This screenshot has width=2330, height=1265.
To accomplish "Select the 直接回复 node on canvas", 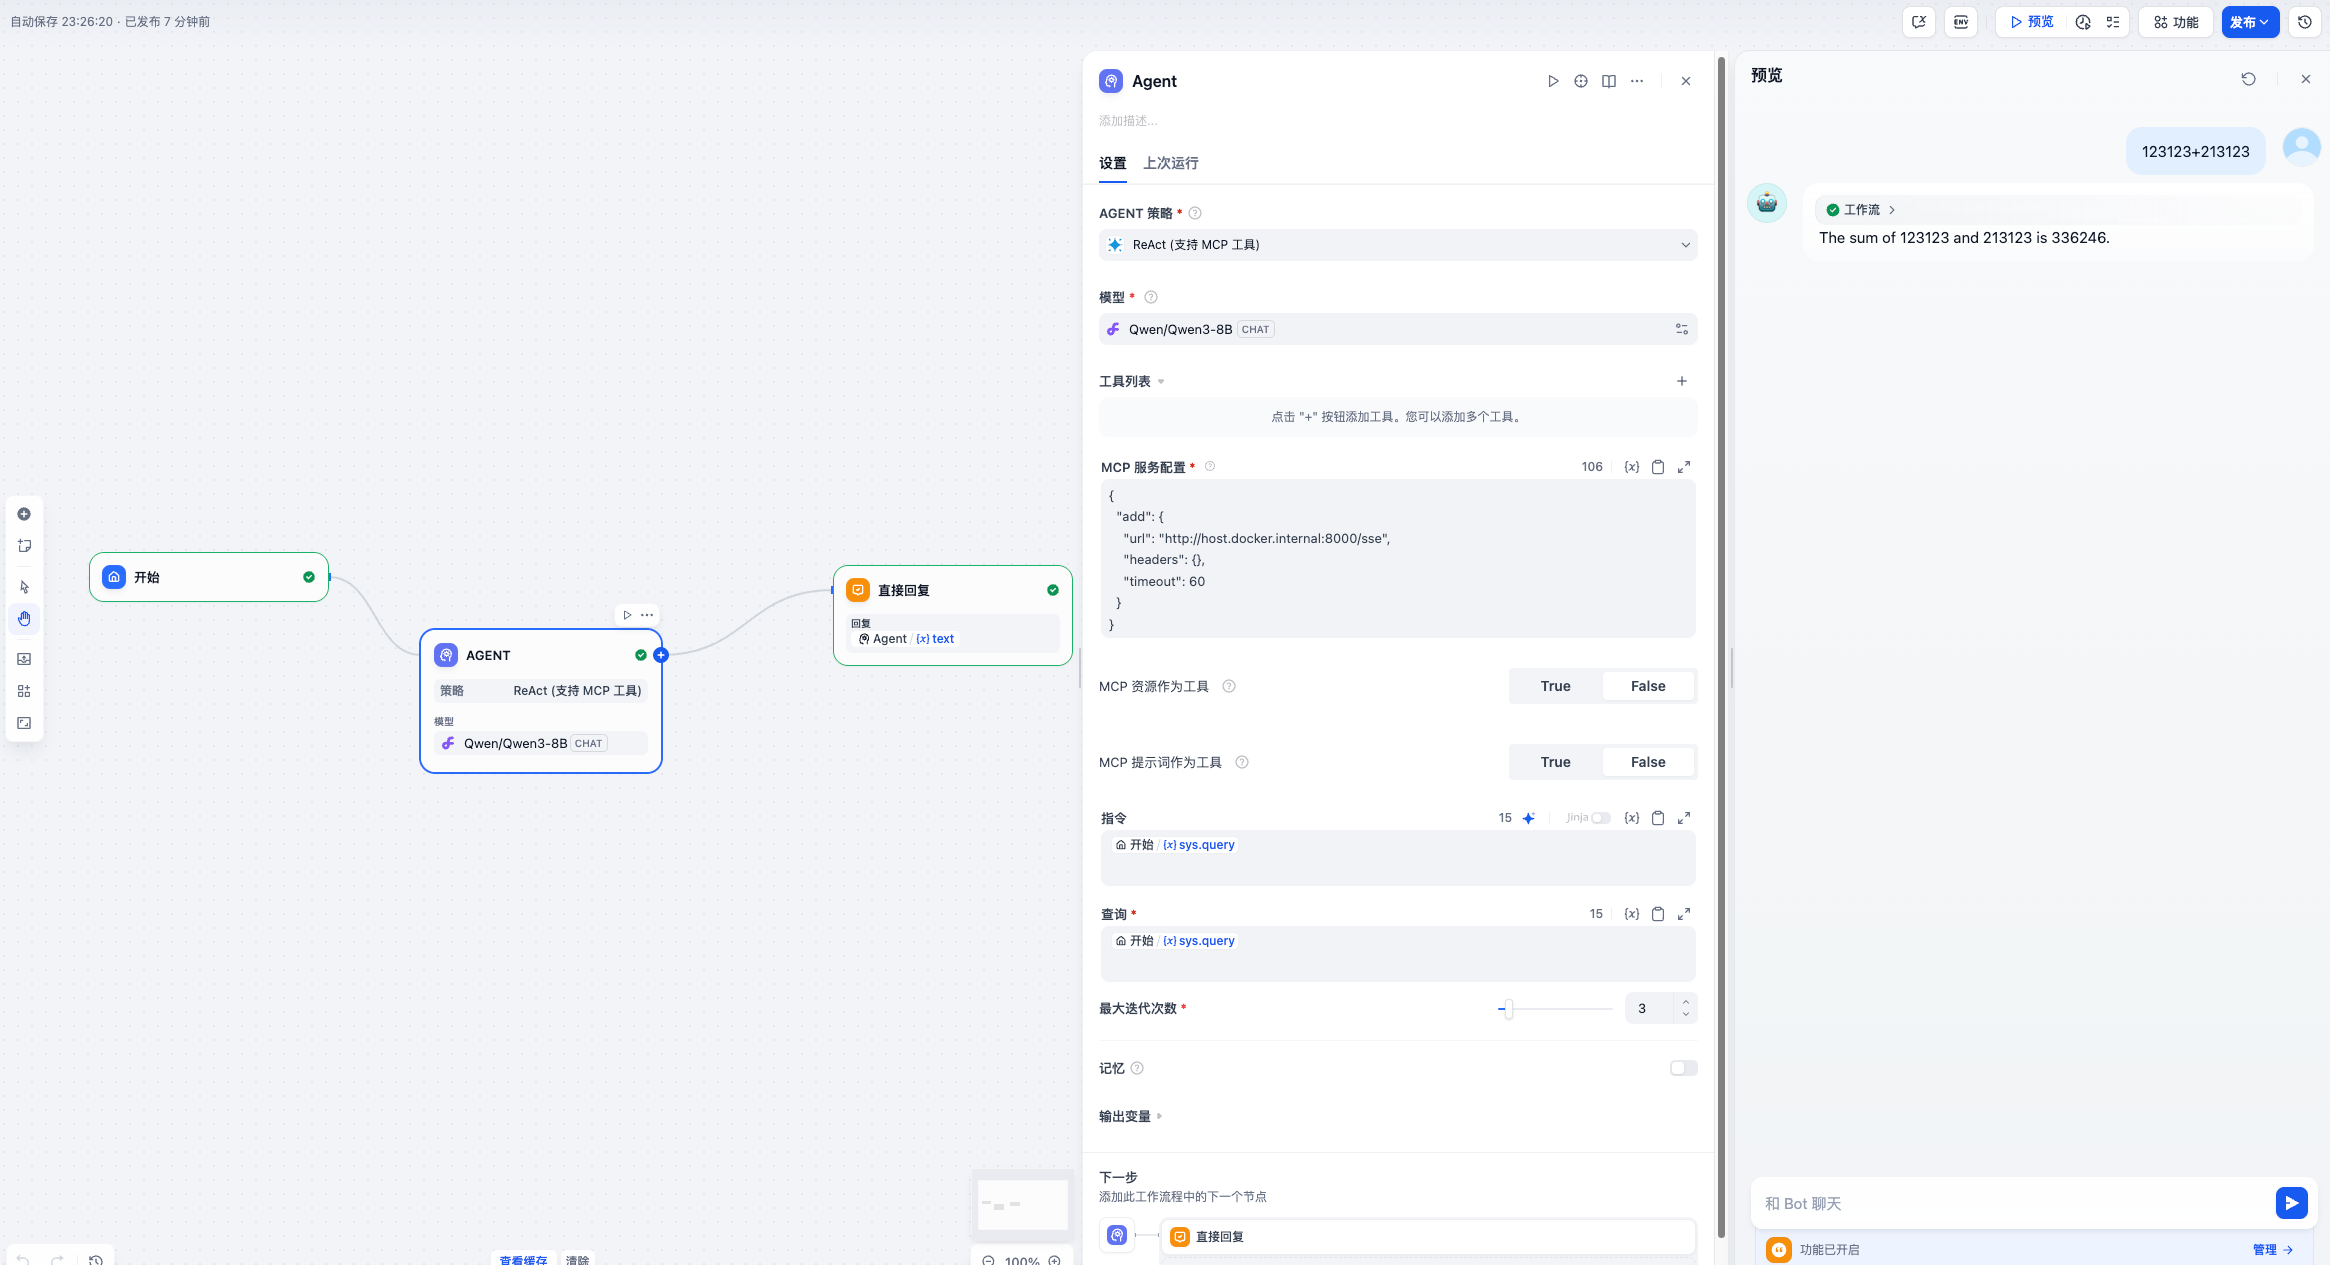I will tap(953, 615).
